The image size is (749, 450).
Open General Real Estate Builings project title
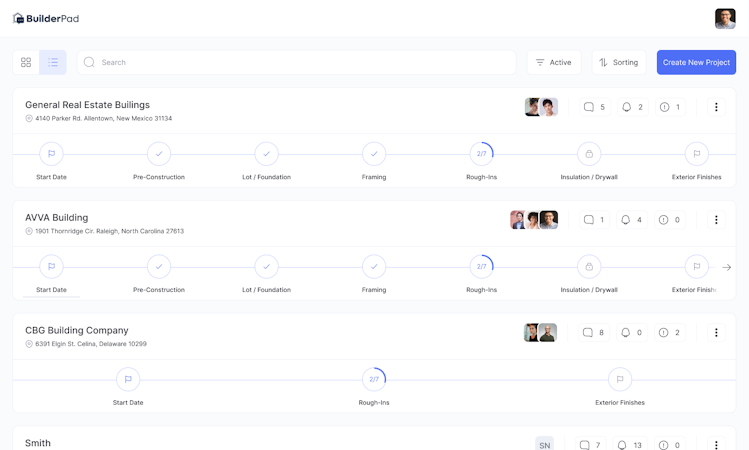[x=87, y=105]
